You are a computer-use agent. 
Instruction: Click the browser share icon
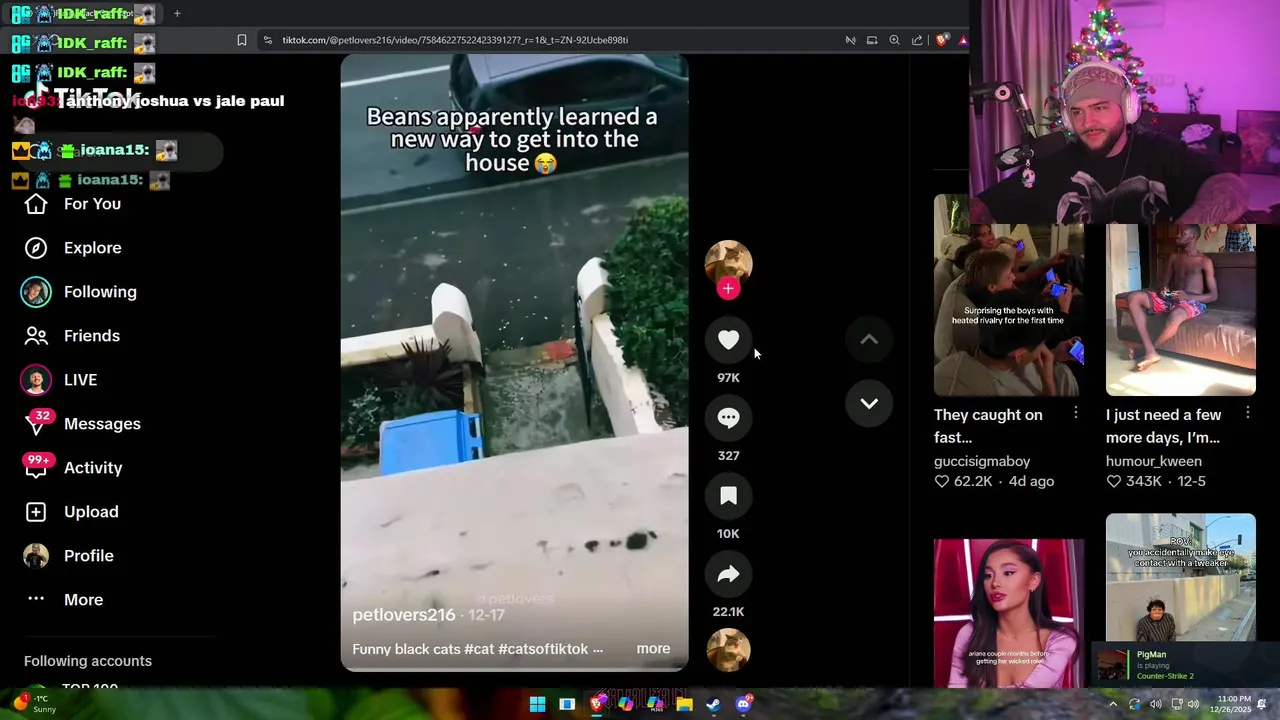[x=918, y=40]
